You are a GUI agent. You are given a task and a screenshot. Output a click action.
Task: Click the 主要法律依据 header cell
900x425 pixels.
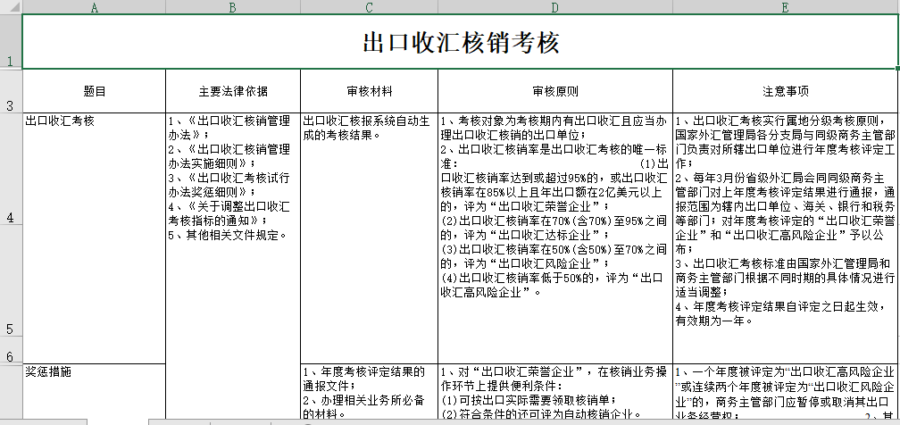pos(233,91)
